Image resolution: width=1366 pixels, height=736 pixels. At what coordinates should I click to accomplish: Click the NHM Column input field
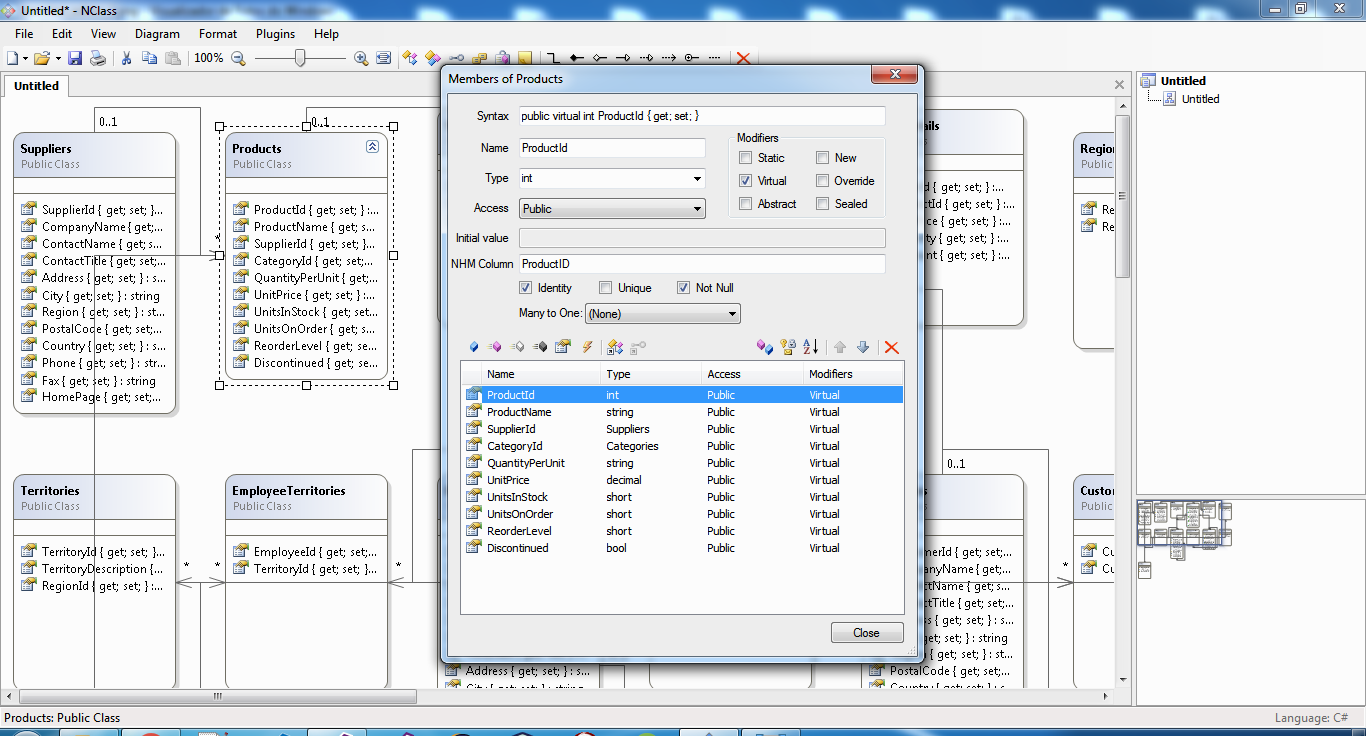coord(702,264)
